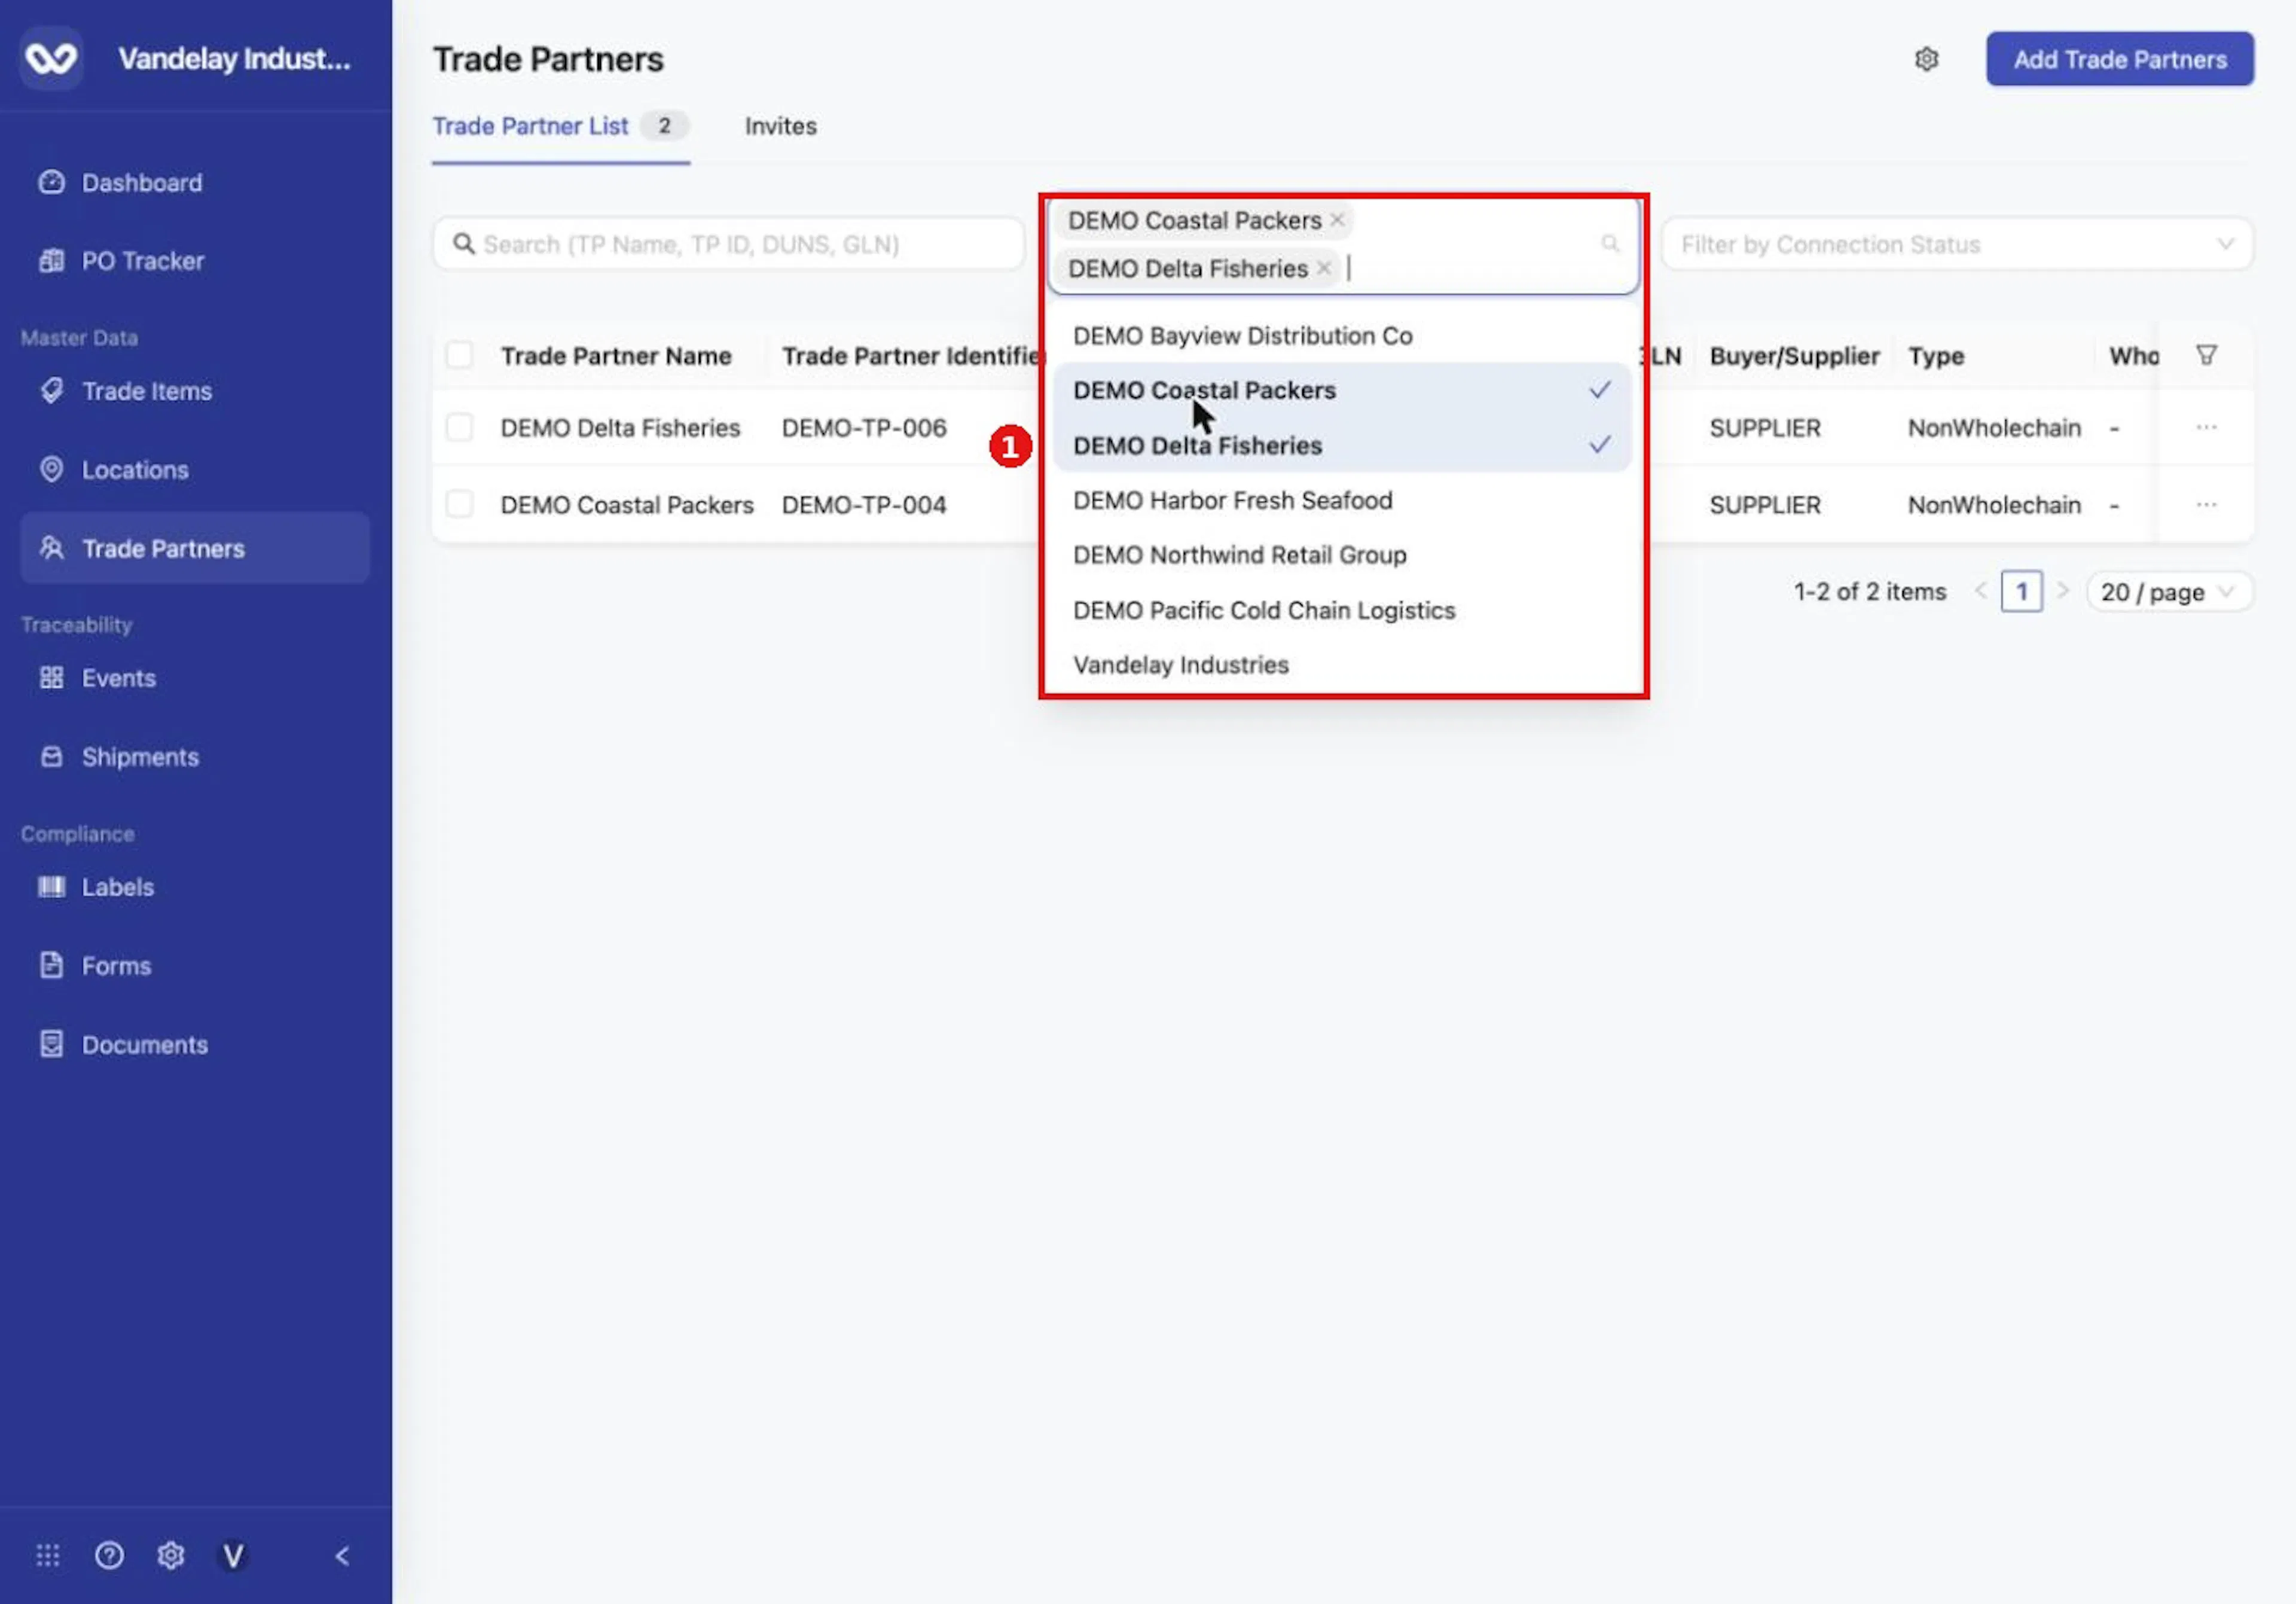Go to pagination page 1
This screenshot has height=1604, width=2296.
coord(2021,592)
